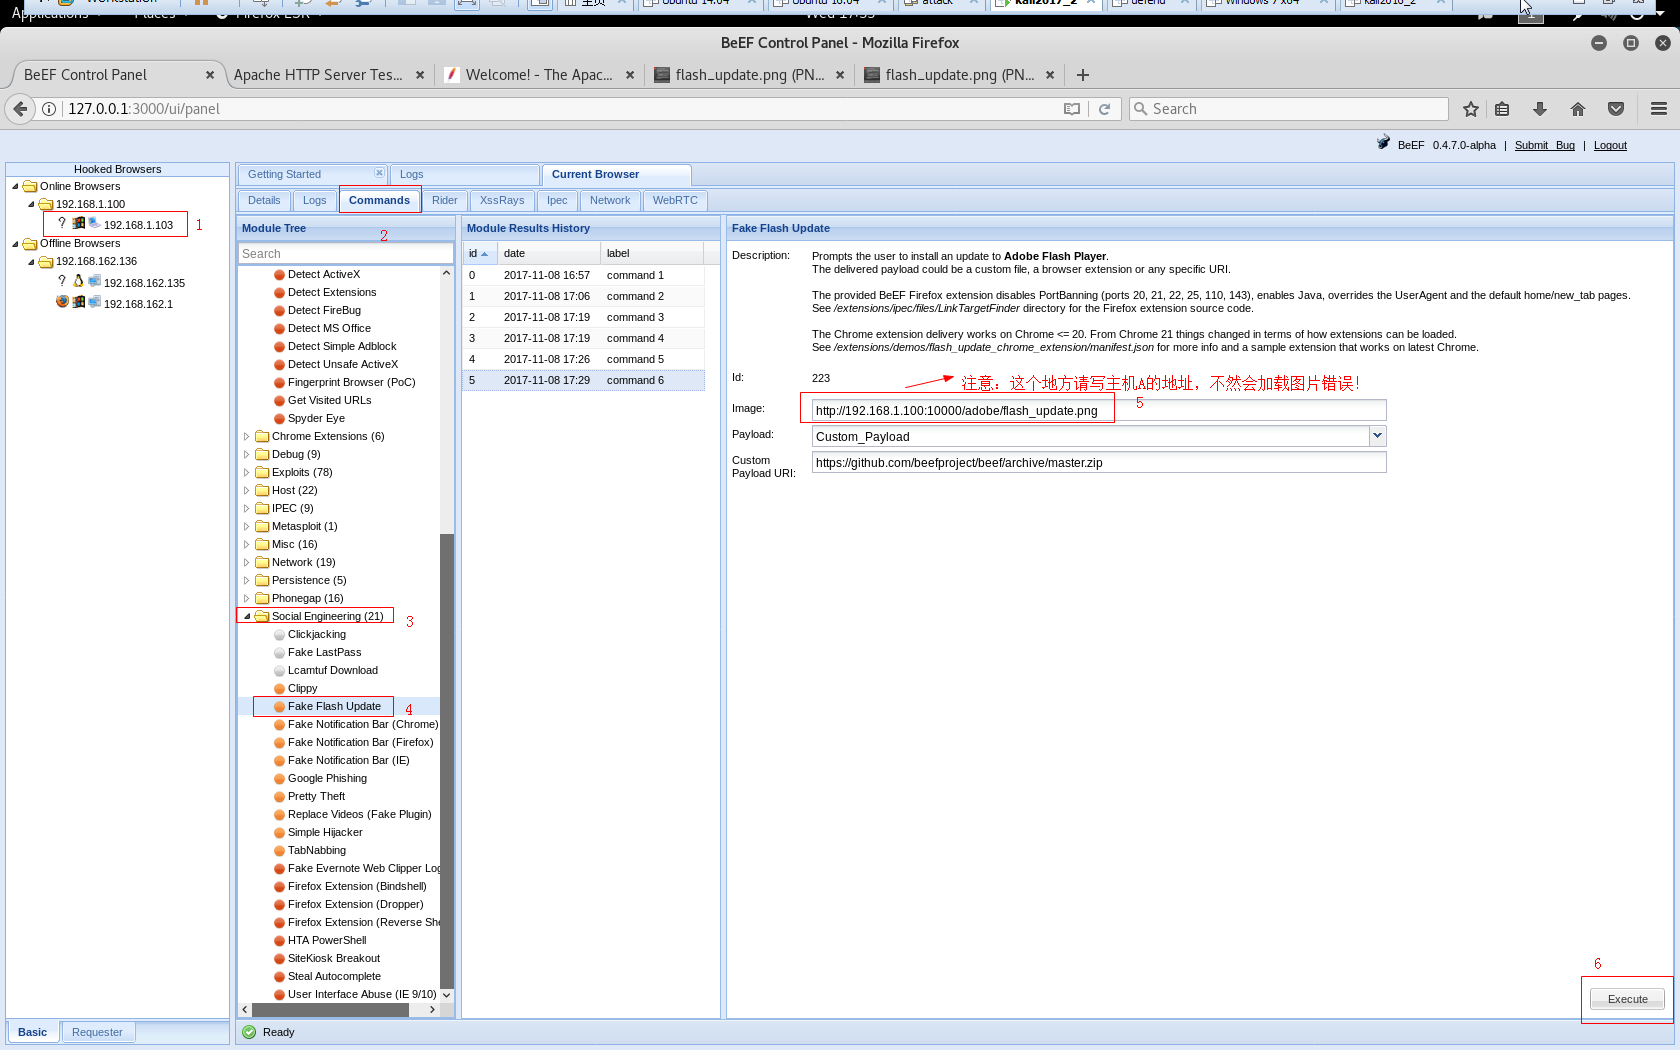Switch to the Logs sub-tab

pyautogui.click(x=314, y=201)
